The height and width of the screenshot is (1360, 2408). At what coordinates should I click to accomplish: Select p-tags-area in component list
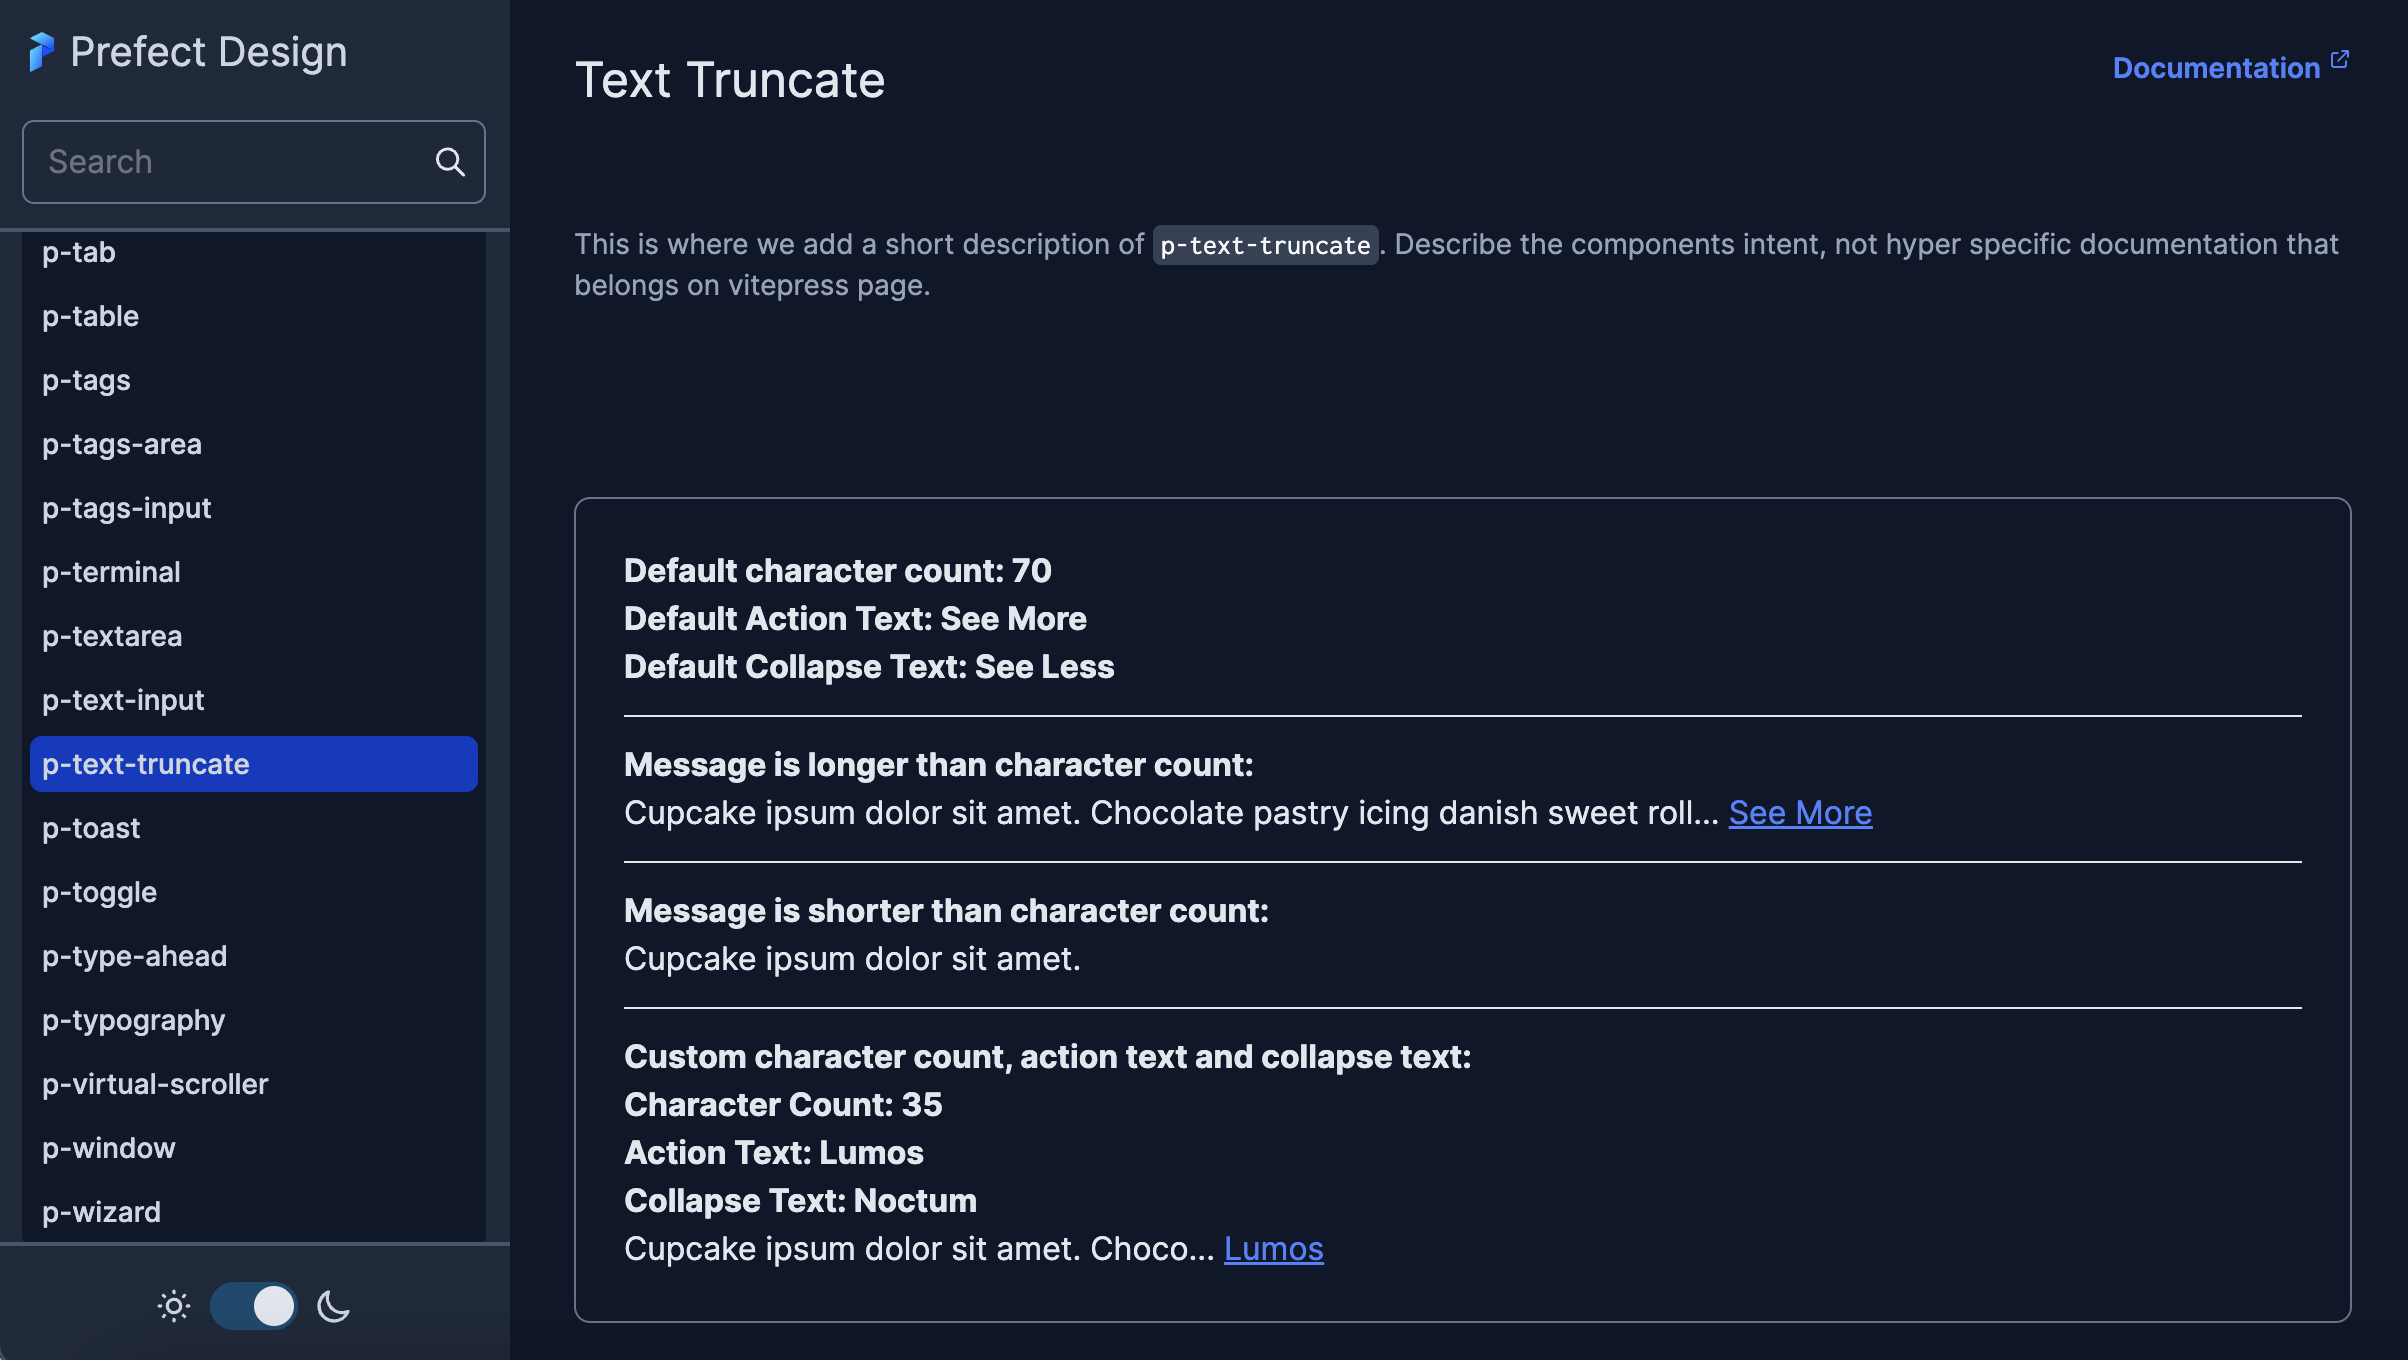pyautogui.click(x=254, y=444)
